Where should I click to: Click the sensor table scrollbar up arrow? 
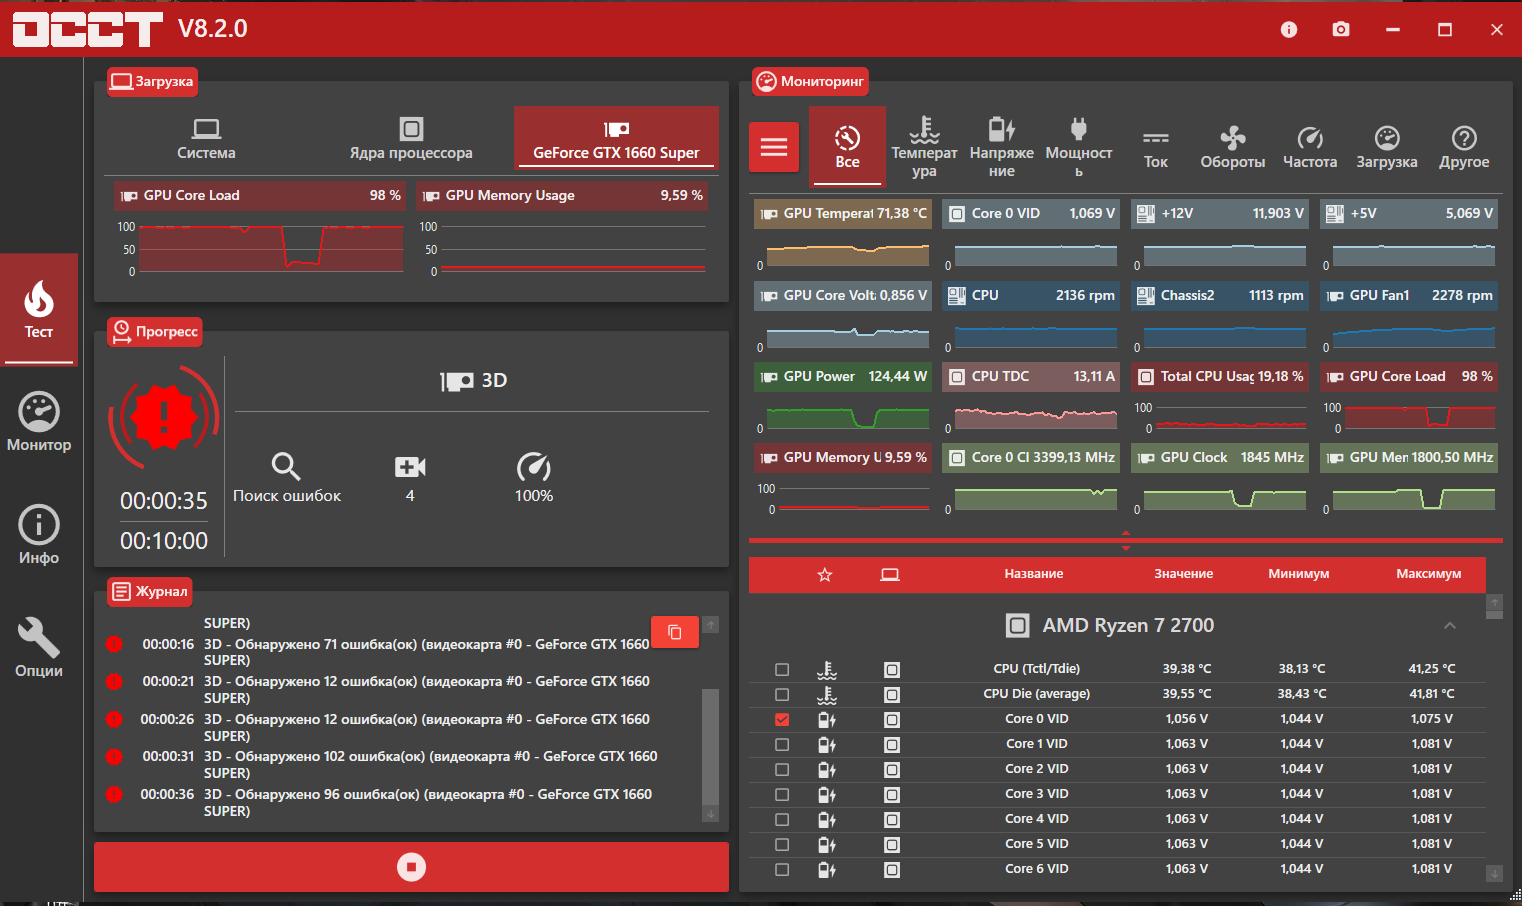click(x=1494, y=603)
